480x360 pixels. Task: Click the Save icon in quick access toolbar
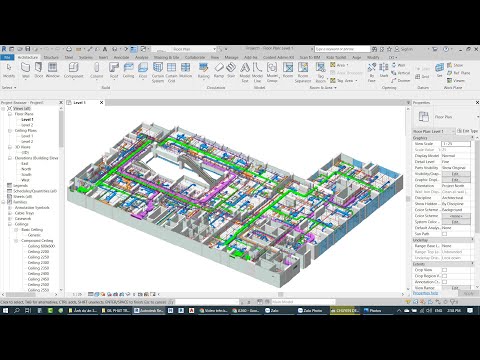click(28, 49)
